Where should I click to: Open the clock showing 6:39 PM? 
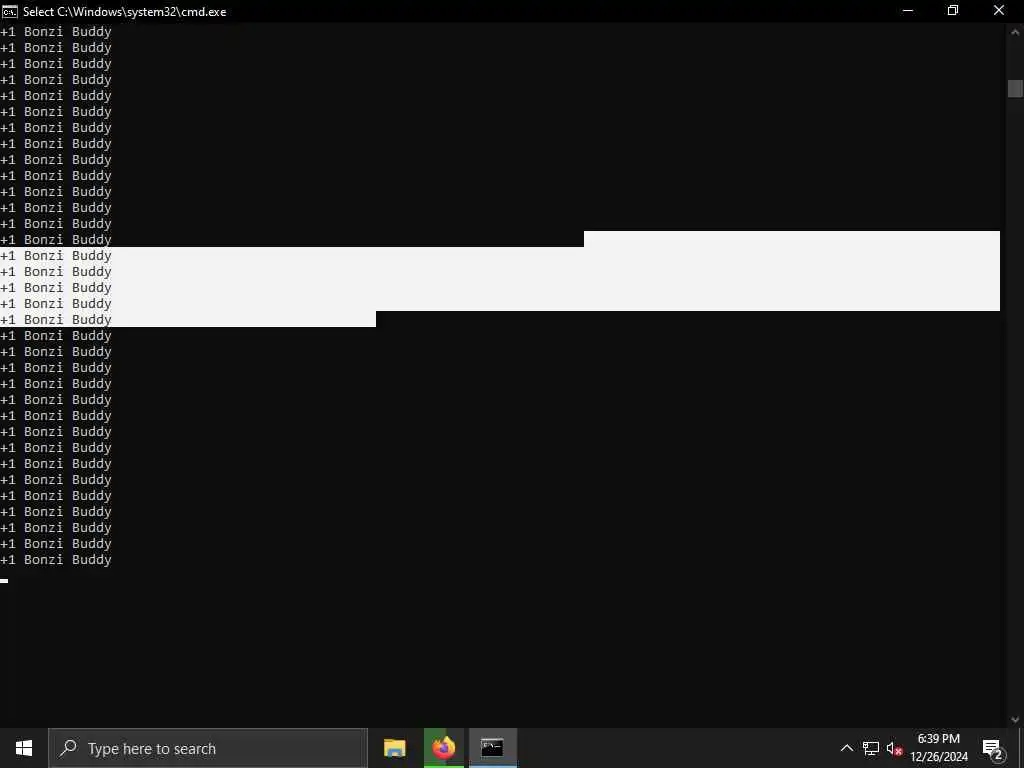(x=939, y=748)
